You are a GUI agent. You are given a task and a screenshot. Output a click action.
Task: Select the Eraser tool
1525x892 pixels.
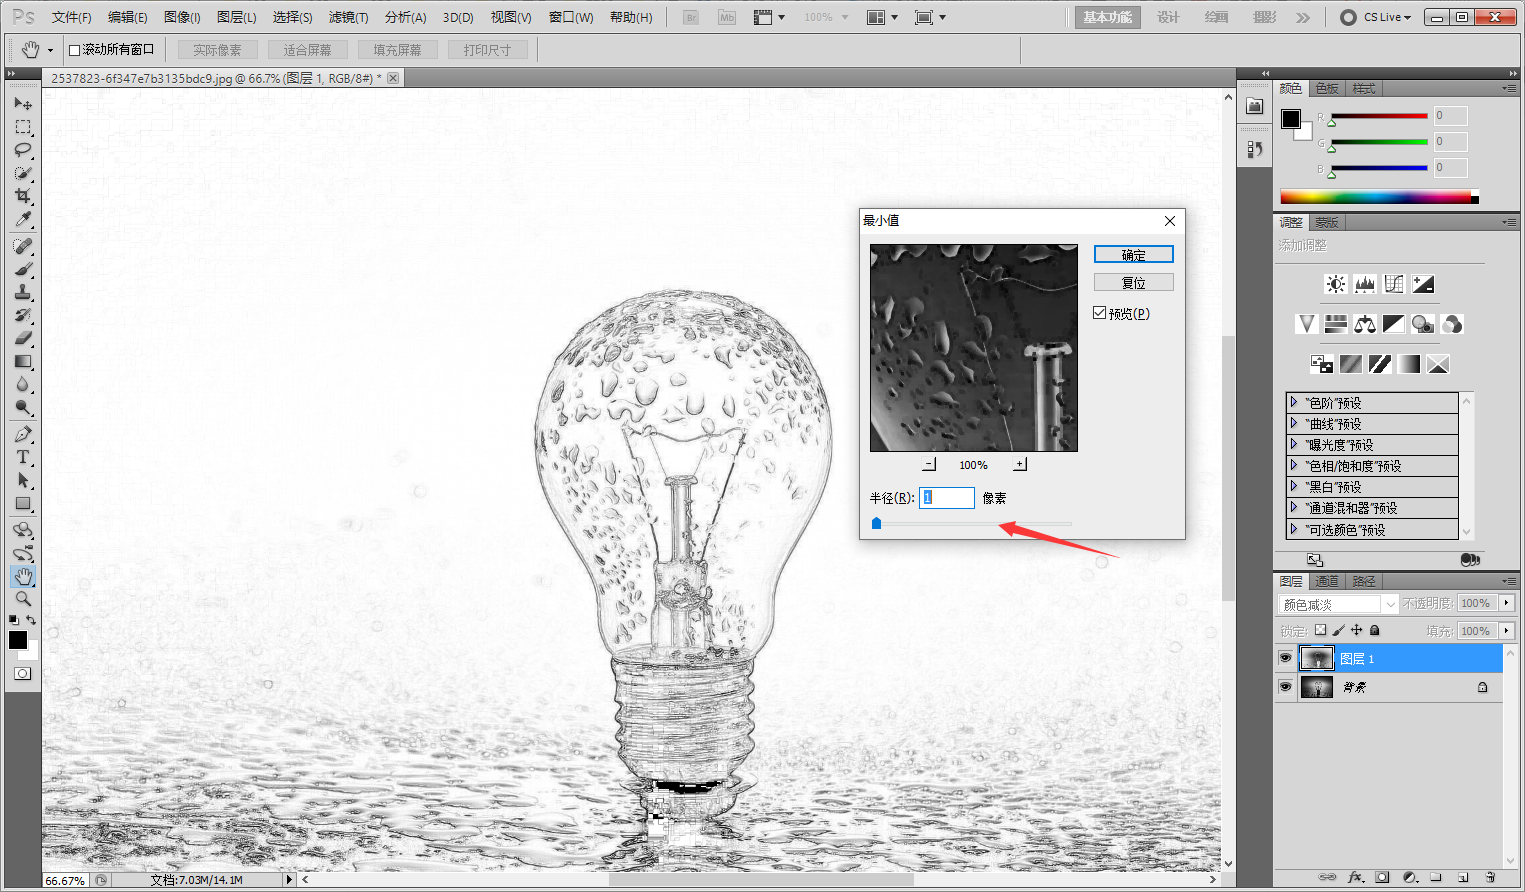23,339
